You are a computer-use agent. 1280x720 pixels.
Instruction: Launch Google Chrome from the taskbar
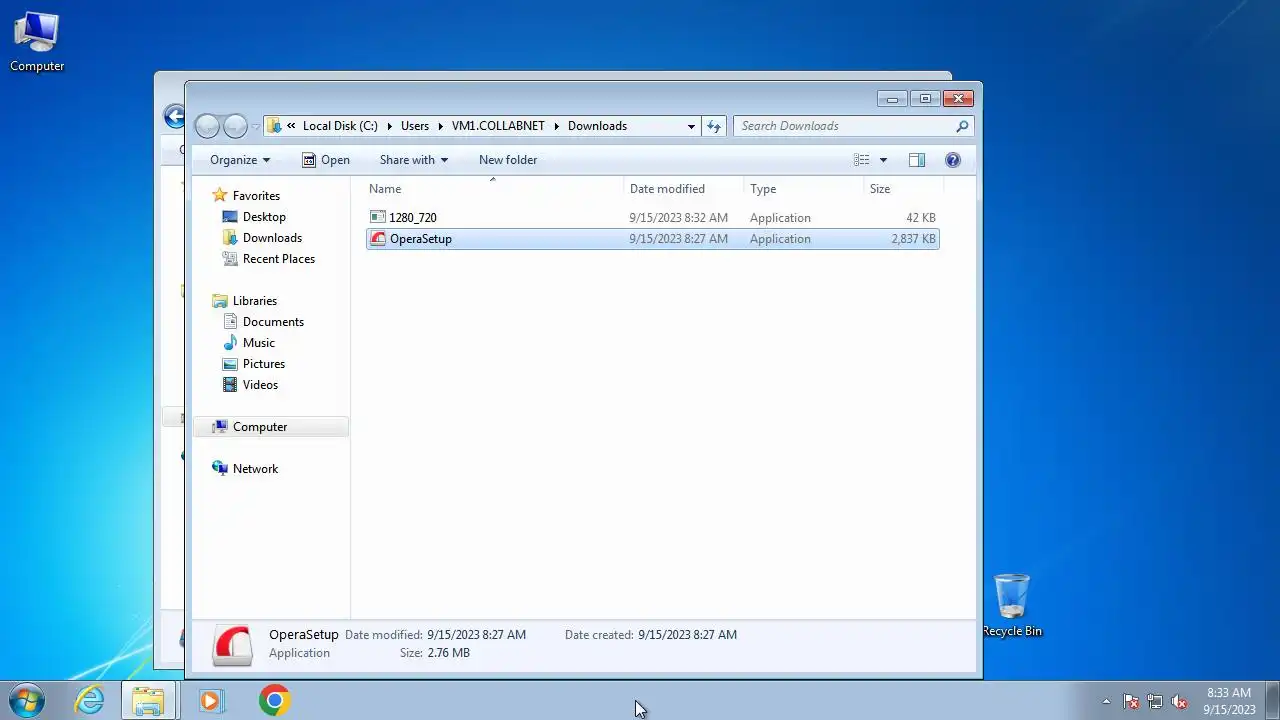274,700
